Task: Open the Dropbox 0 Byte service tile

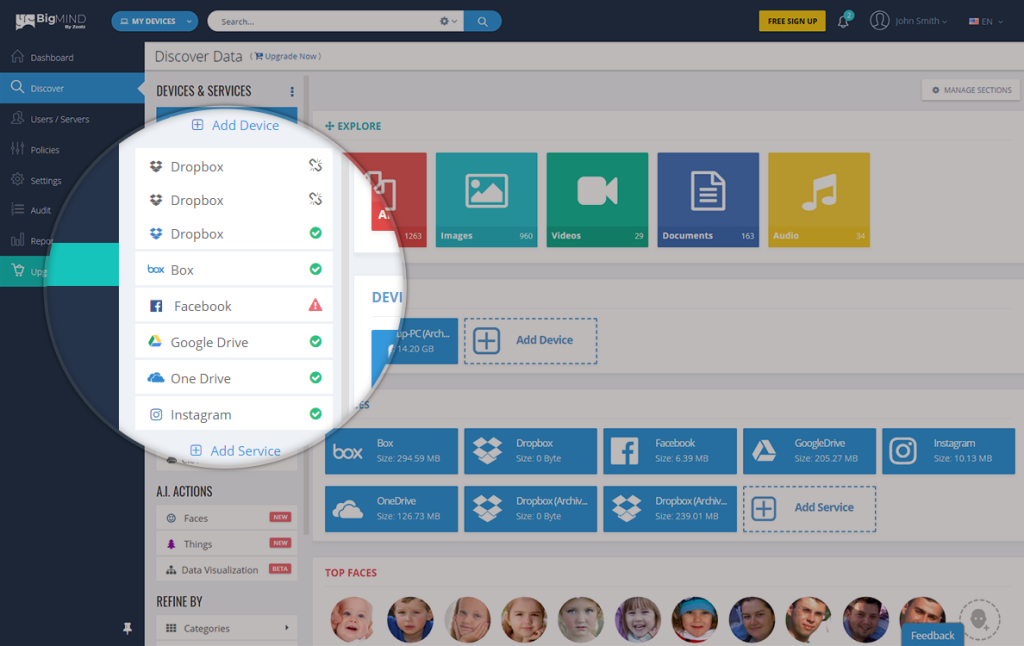Action: point(530,451)
